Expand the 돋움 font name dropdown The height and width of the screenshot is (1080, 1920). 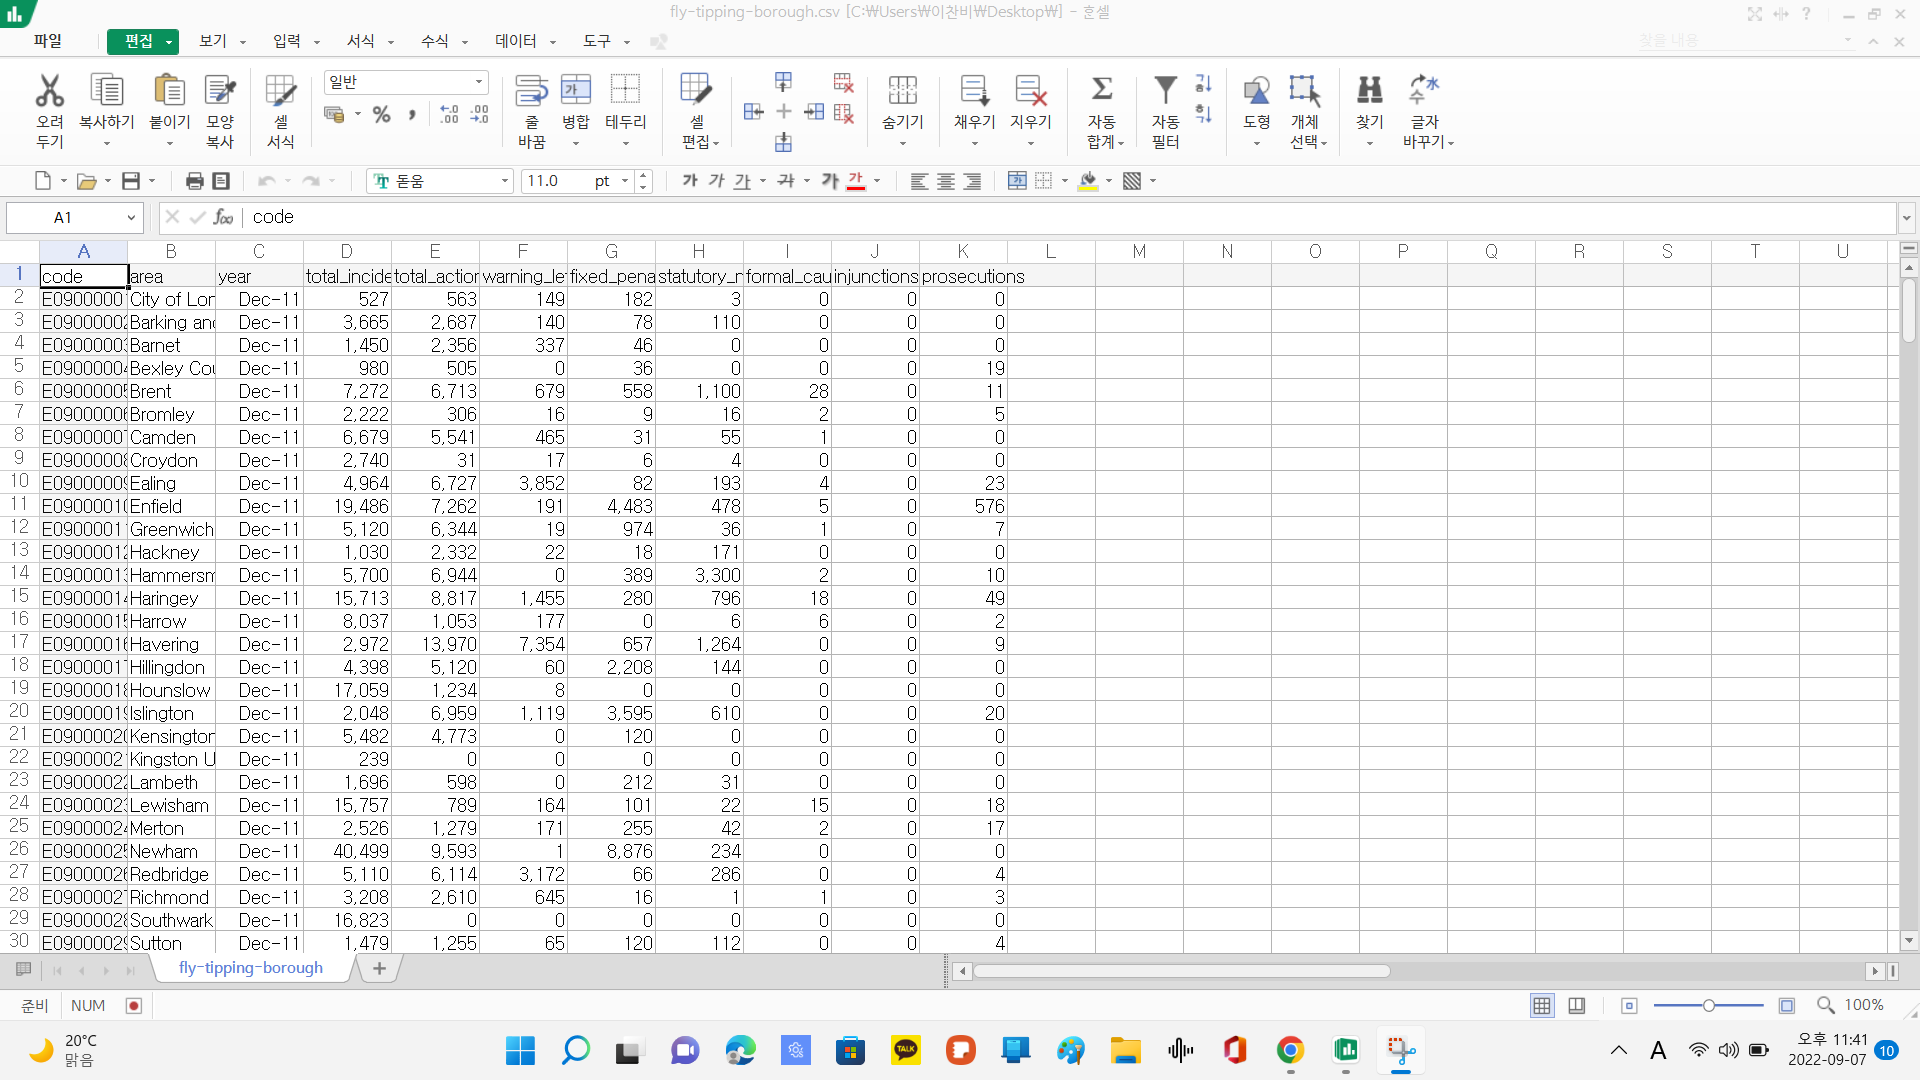505,181
